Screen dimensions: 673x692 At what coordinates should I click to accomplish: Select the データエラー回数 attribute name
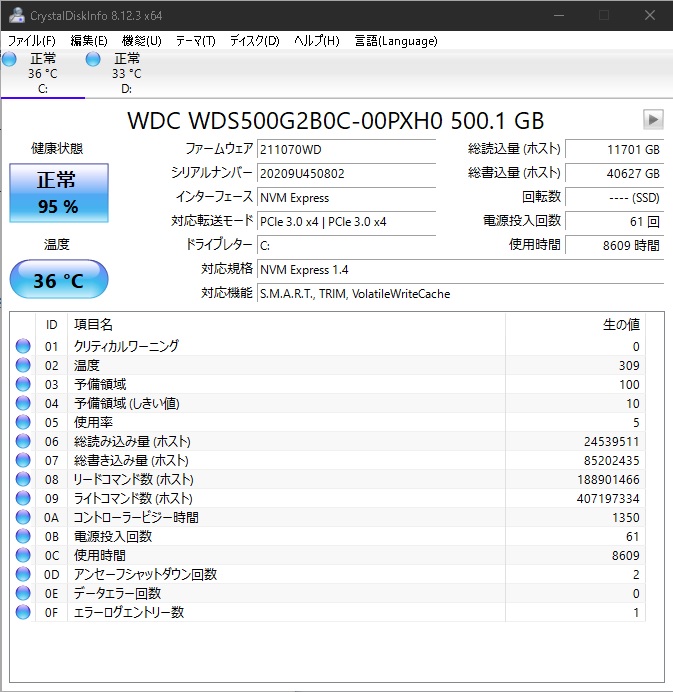pyautogui.click(x=117, y=593)
